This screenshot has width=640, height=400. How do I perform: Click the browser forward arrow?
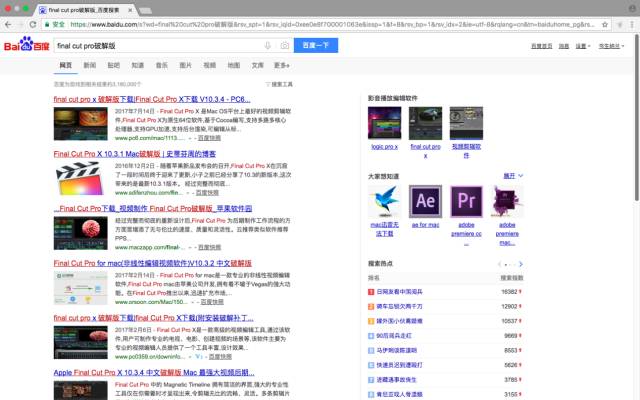(20, 24)
